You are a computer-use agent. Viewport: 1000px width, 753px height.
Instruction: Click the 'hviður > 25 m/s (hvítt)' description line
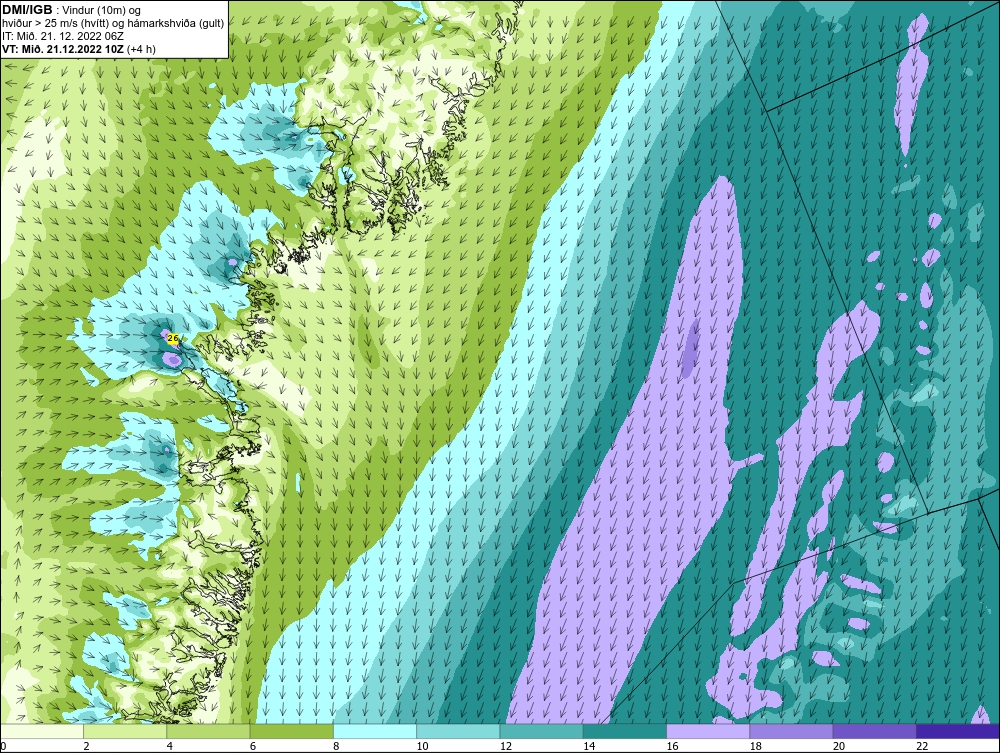click(113, 24)
